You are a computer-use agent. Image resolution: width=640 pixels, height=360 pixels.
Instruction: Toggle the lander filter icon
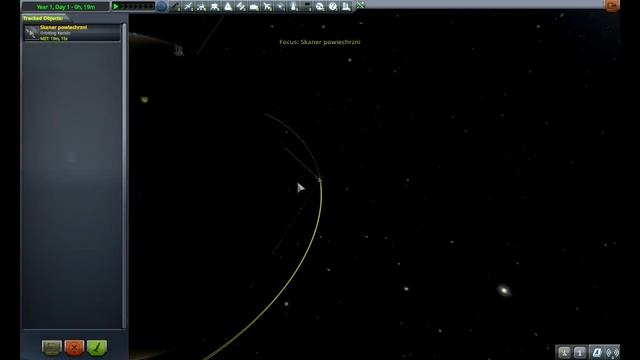pyautogui.click(x=215, y=6)
